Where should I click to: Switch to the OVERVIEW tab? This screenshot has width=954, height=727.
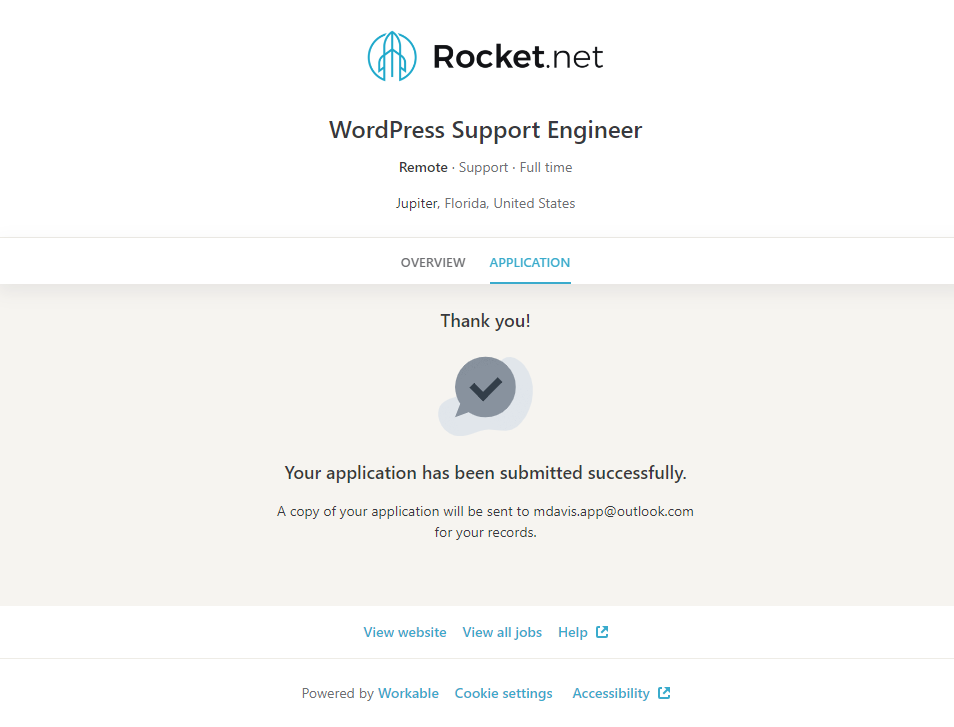[x=433, y=263]
